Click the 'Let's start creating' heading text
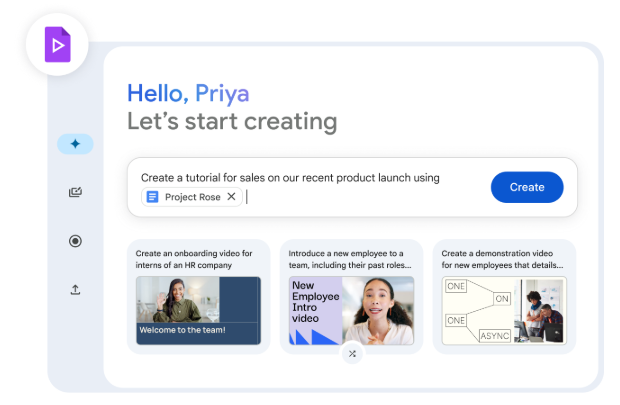This screenshot has height=405, width=620. [x=232, y=122]
